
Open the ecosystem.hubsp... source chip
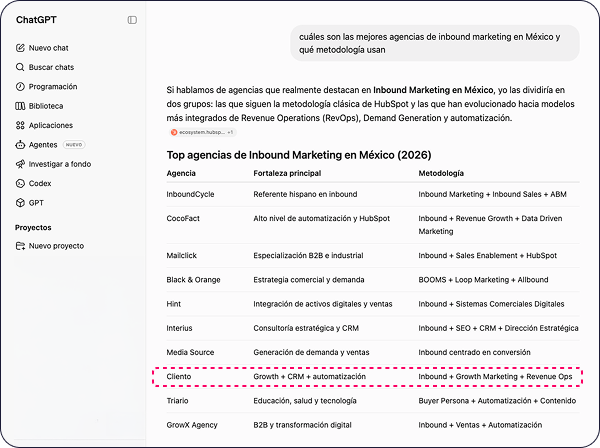coord(203,132)
